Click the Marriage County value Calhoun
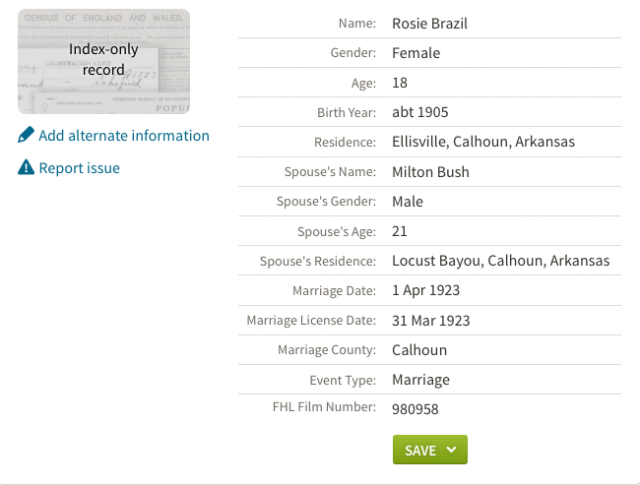 coord(419,350)
